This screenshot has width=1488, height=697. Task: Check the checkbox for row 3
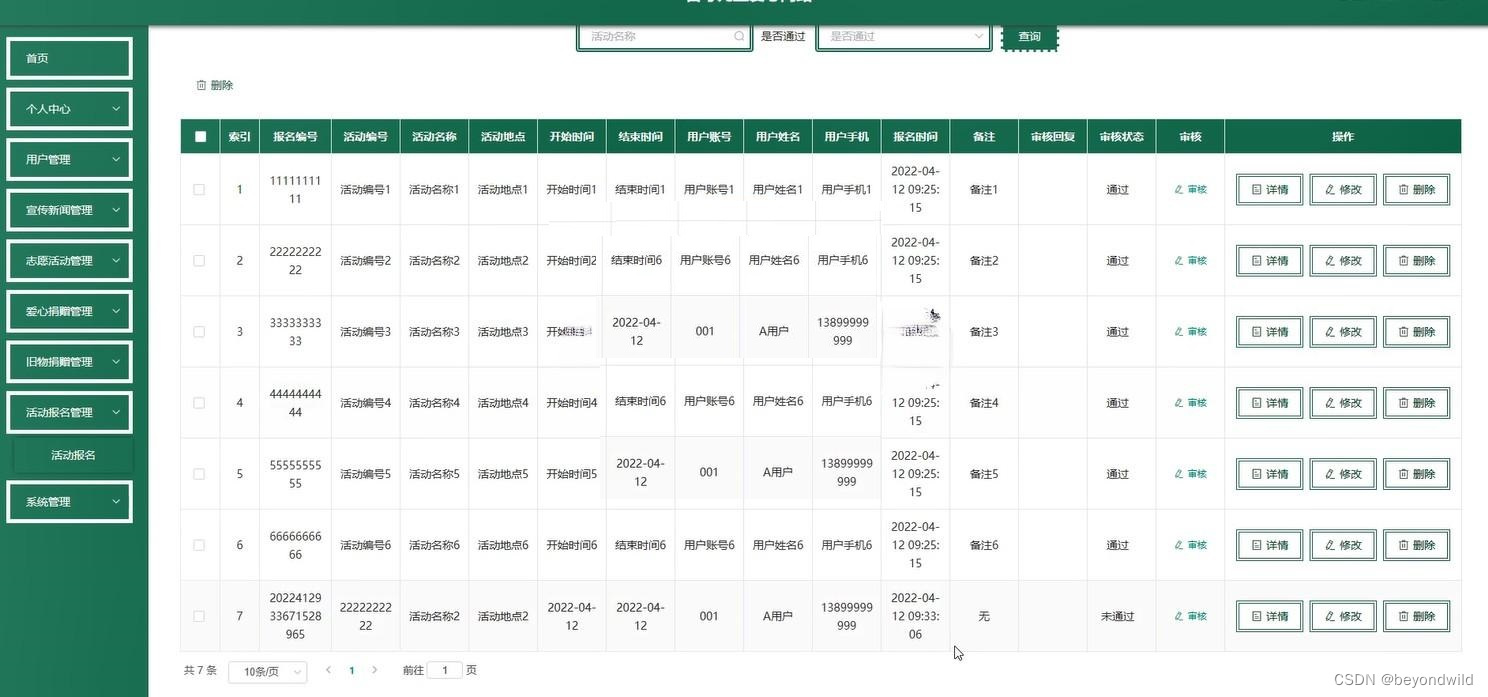click(199, 331)
